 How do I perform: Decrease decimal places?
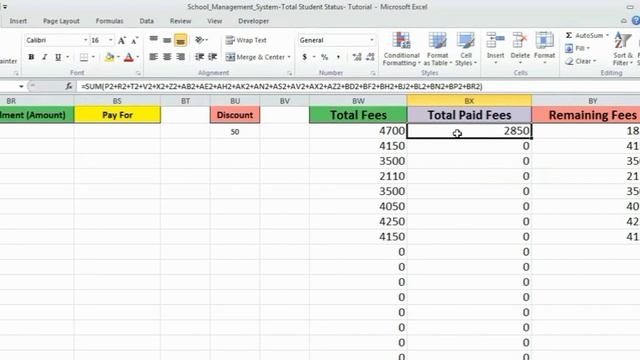tap(370, 57)
